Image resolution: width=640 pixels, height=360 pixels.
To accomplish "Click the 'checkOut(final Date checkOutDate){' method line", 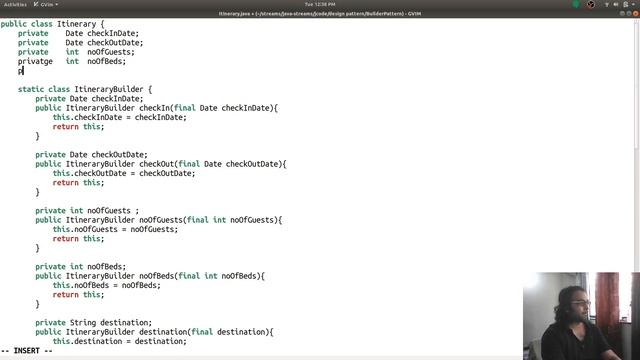I will (x=161, y=164).
